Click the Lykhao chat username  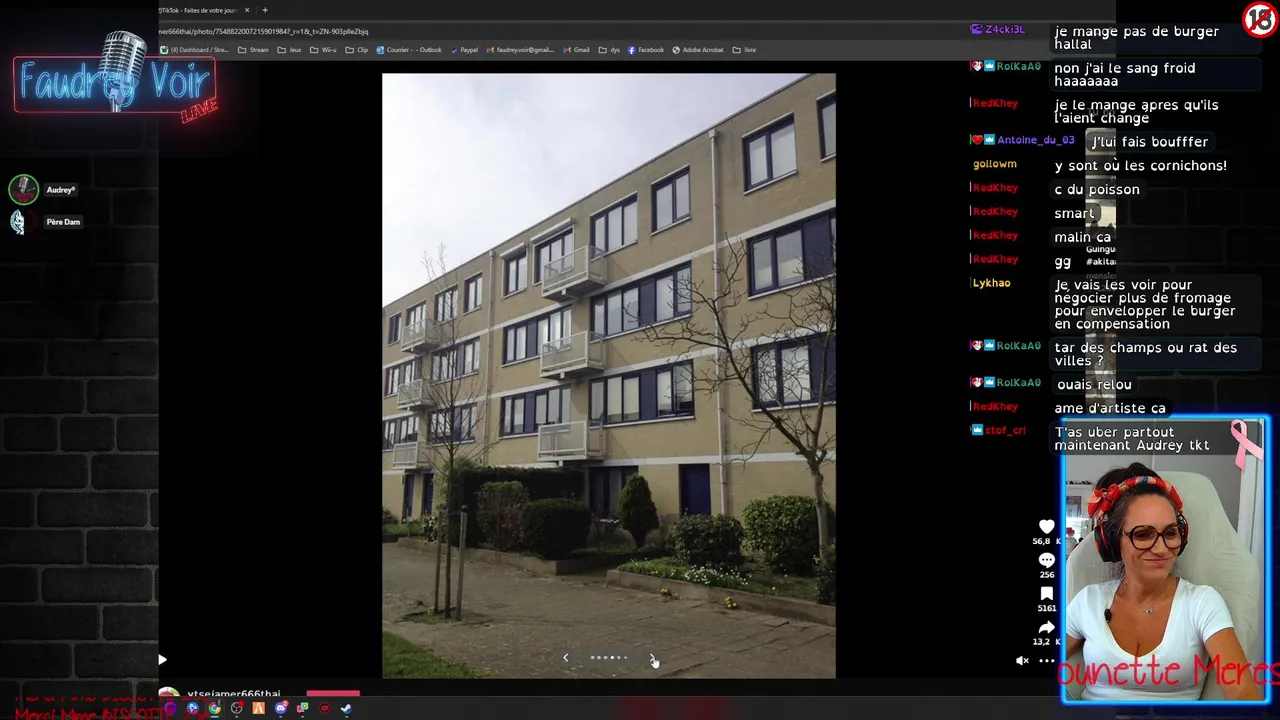pos(992,283)
